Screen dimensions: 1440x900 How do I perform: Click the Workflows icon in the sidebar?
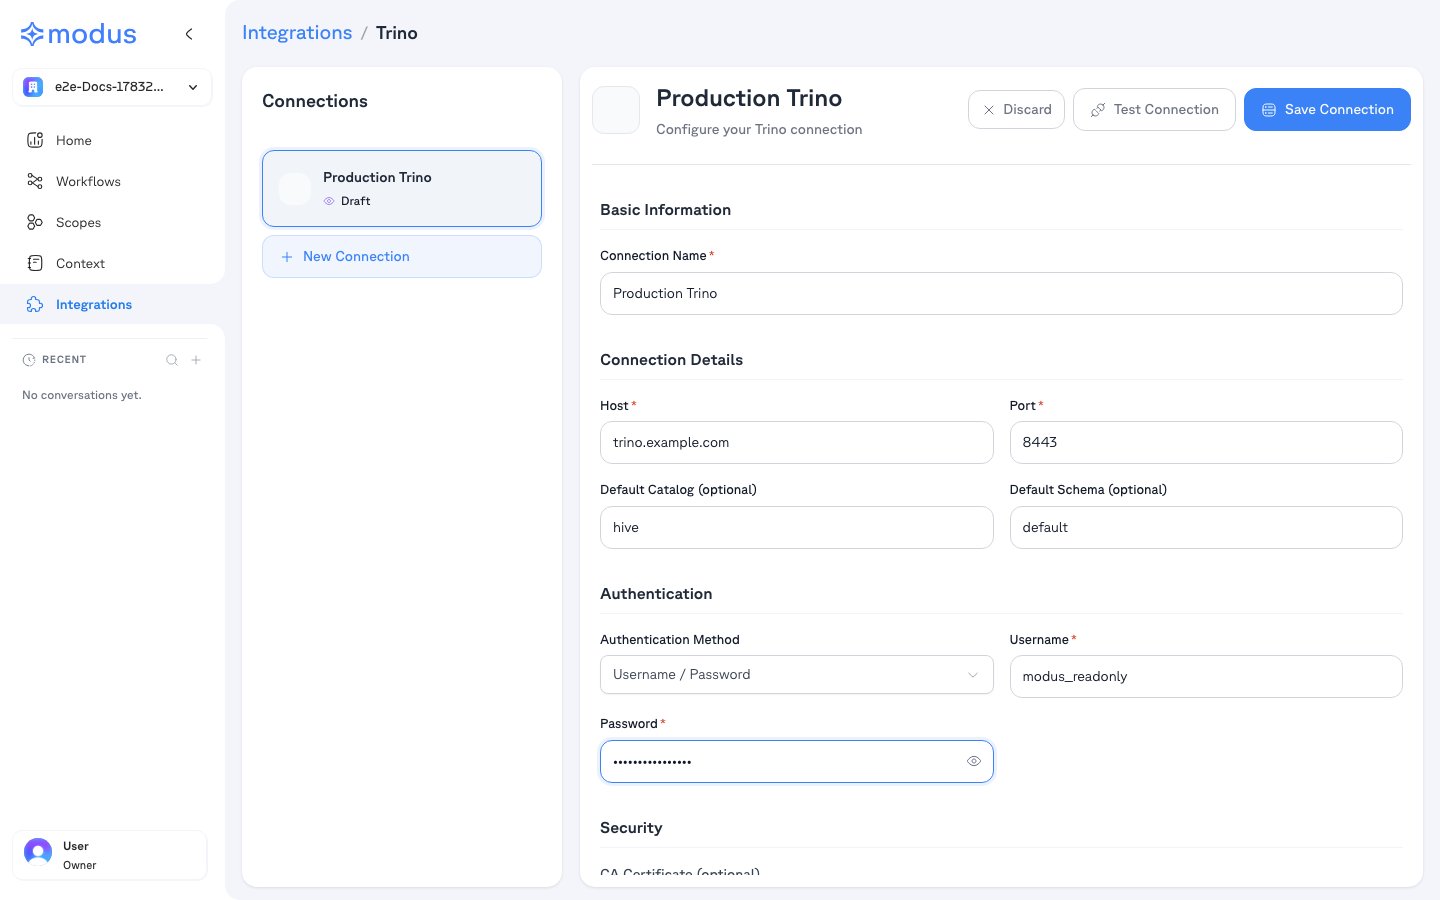pyautogui.click(x=35, y=181)
